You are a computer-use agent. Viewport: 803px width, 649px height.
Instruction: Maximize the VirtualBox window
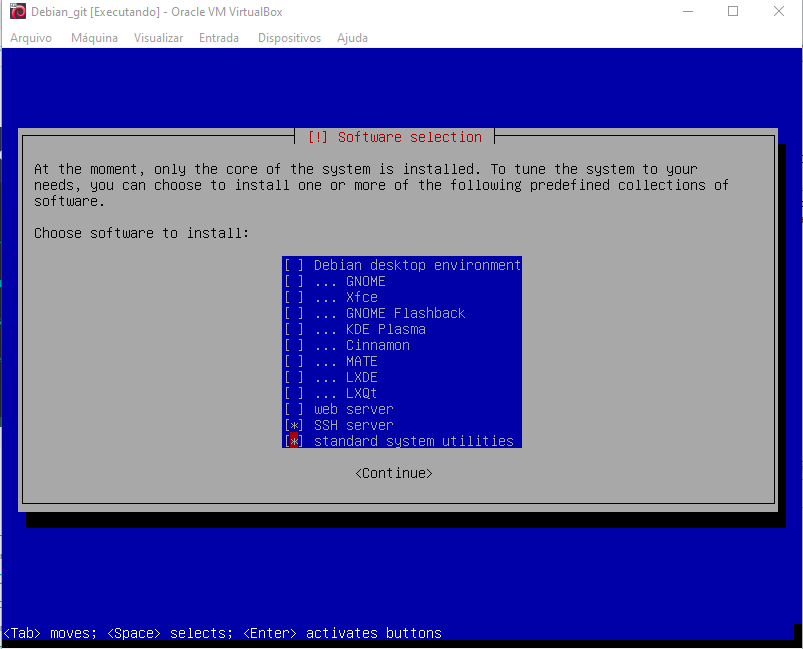[733, 11]
